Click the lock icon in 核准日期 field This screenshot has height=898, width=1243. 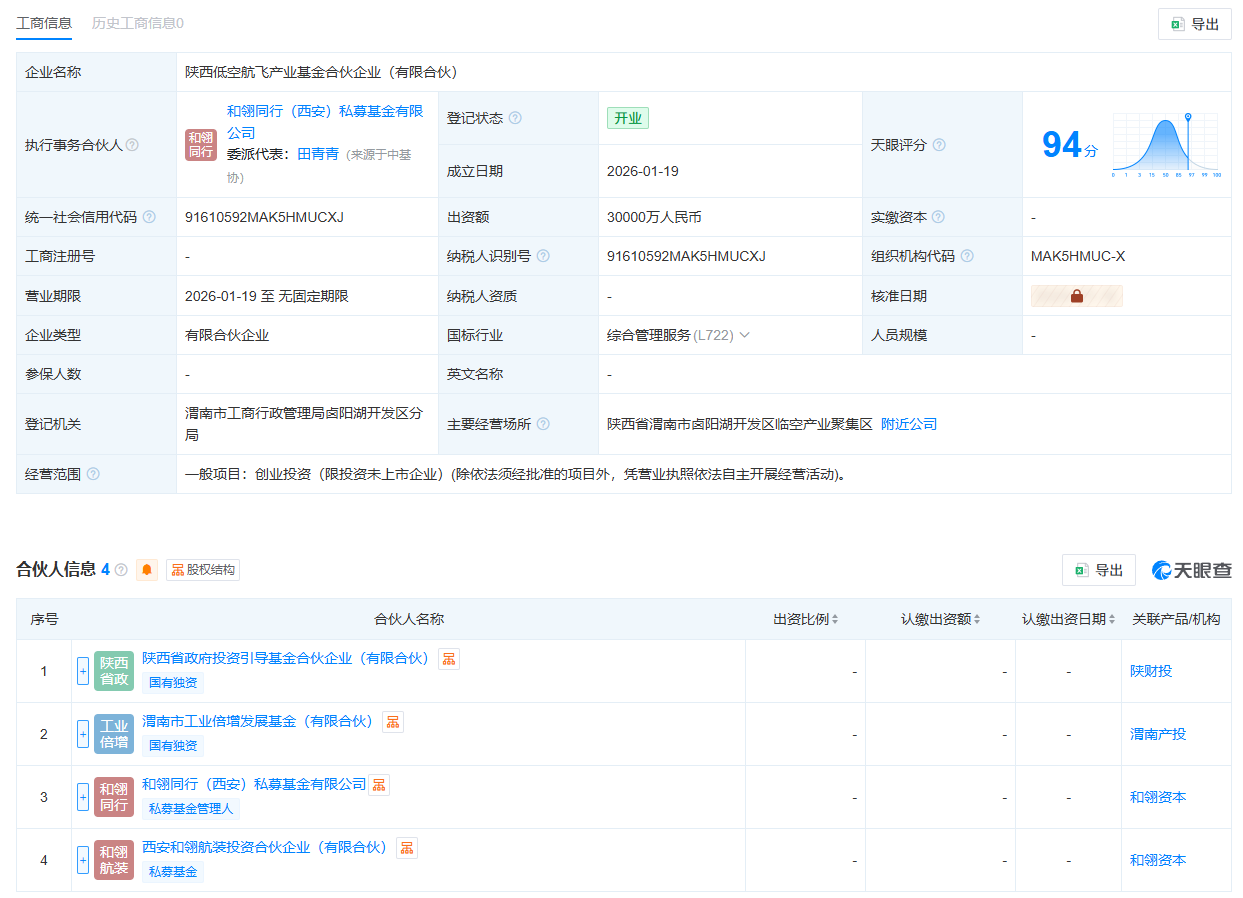pos(1076,295)
